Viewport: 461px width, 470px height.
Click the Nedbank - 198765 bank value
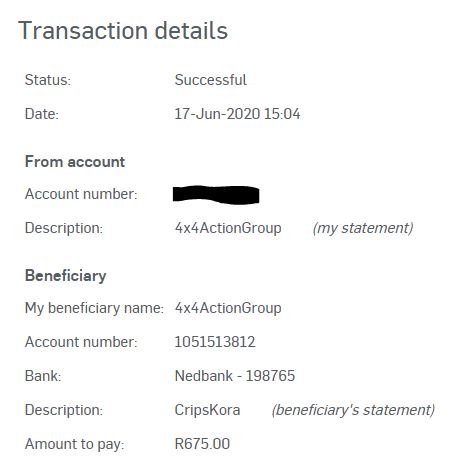pos(235,376)
